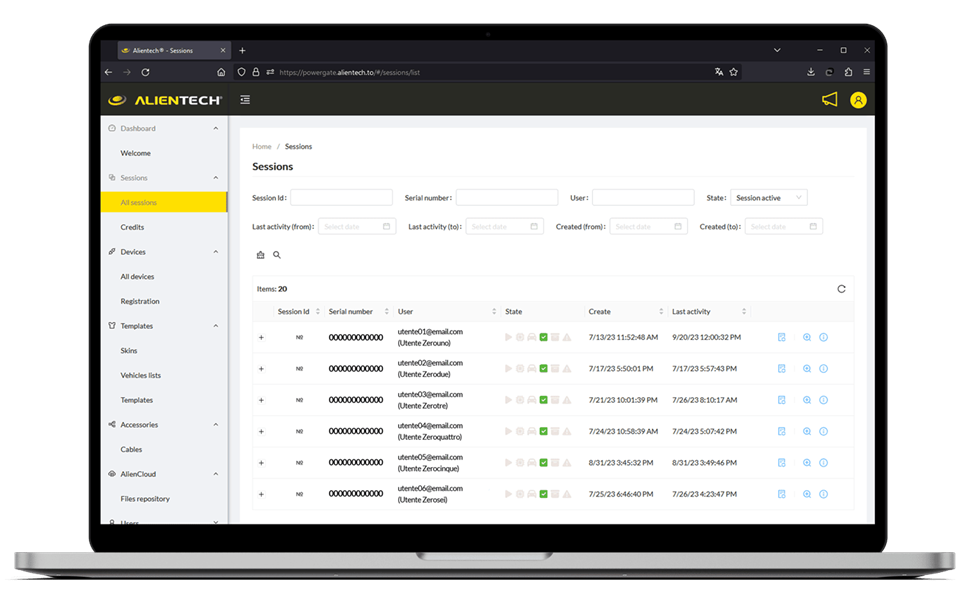This screenshot has height=607, width=970.
Task: Click green check state icon for utente04@email.com
Action: [x=543, y=432]
